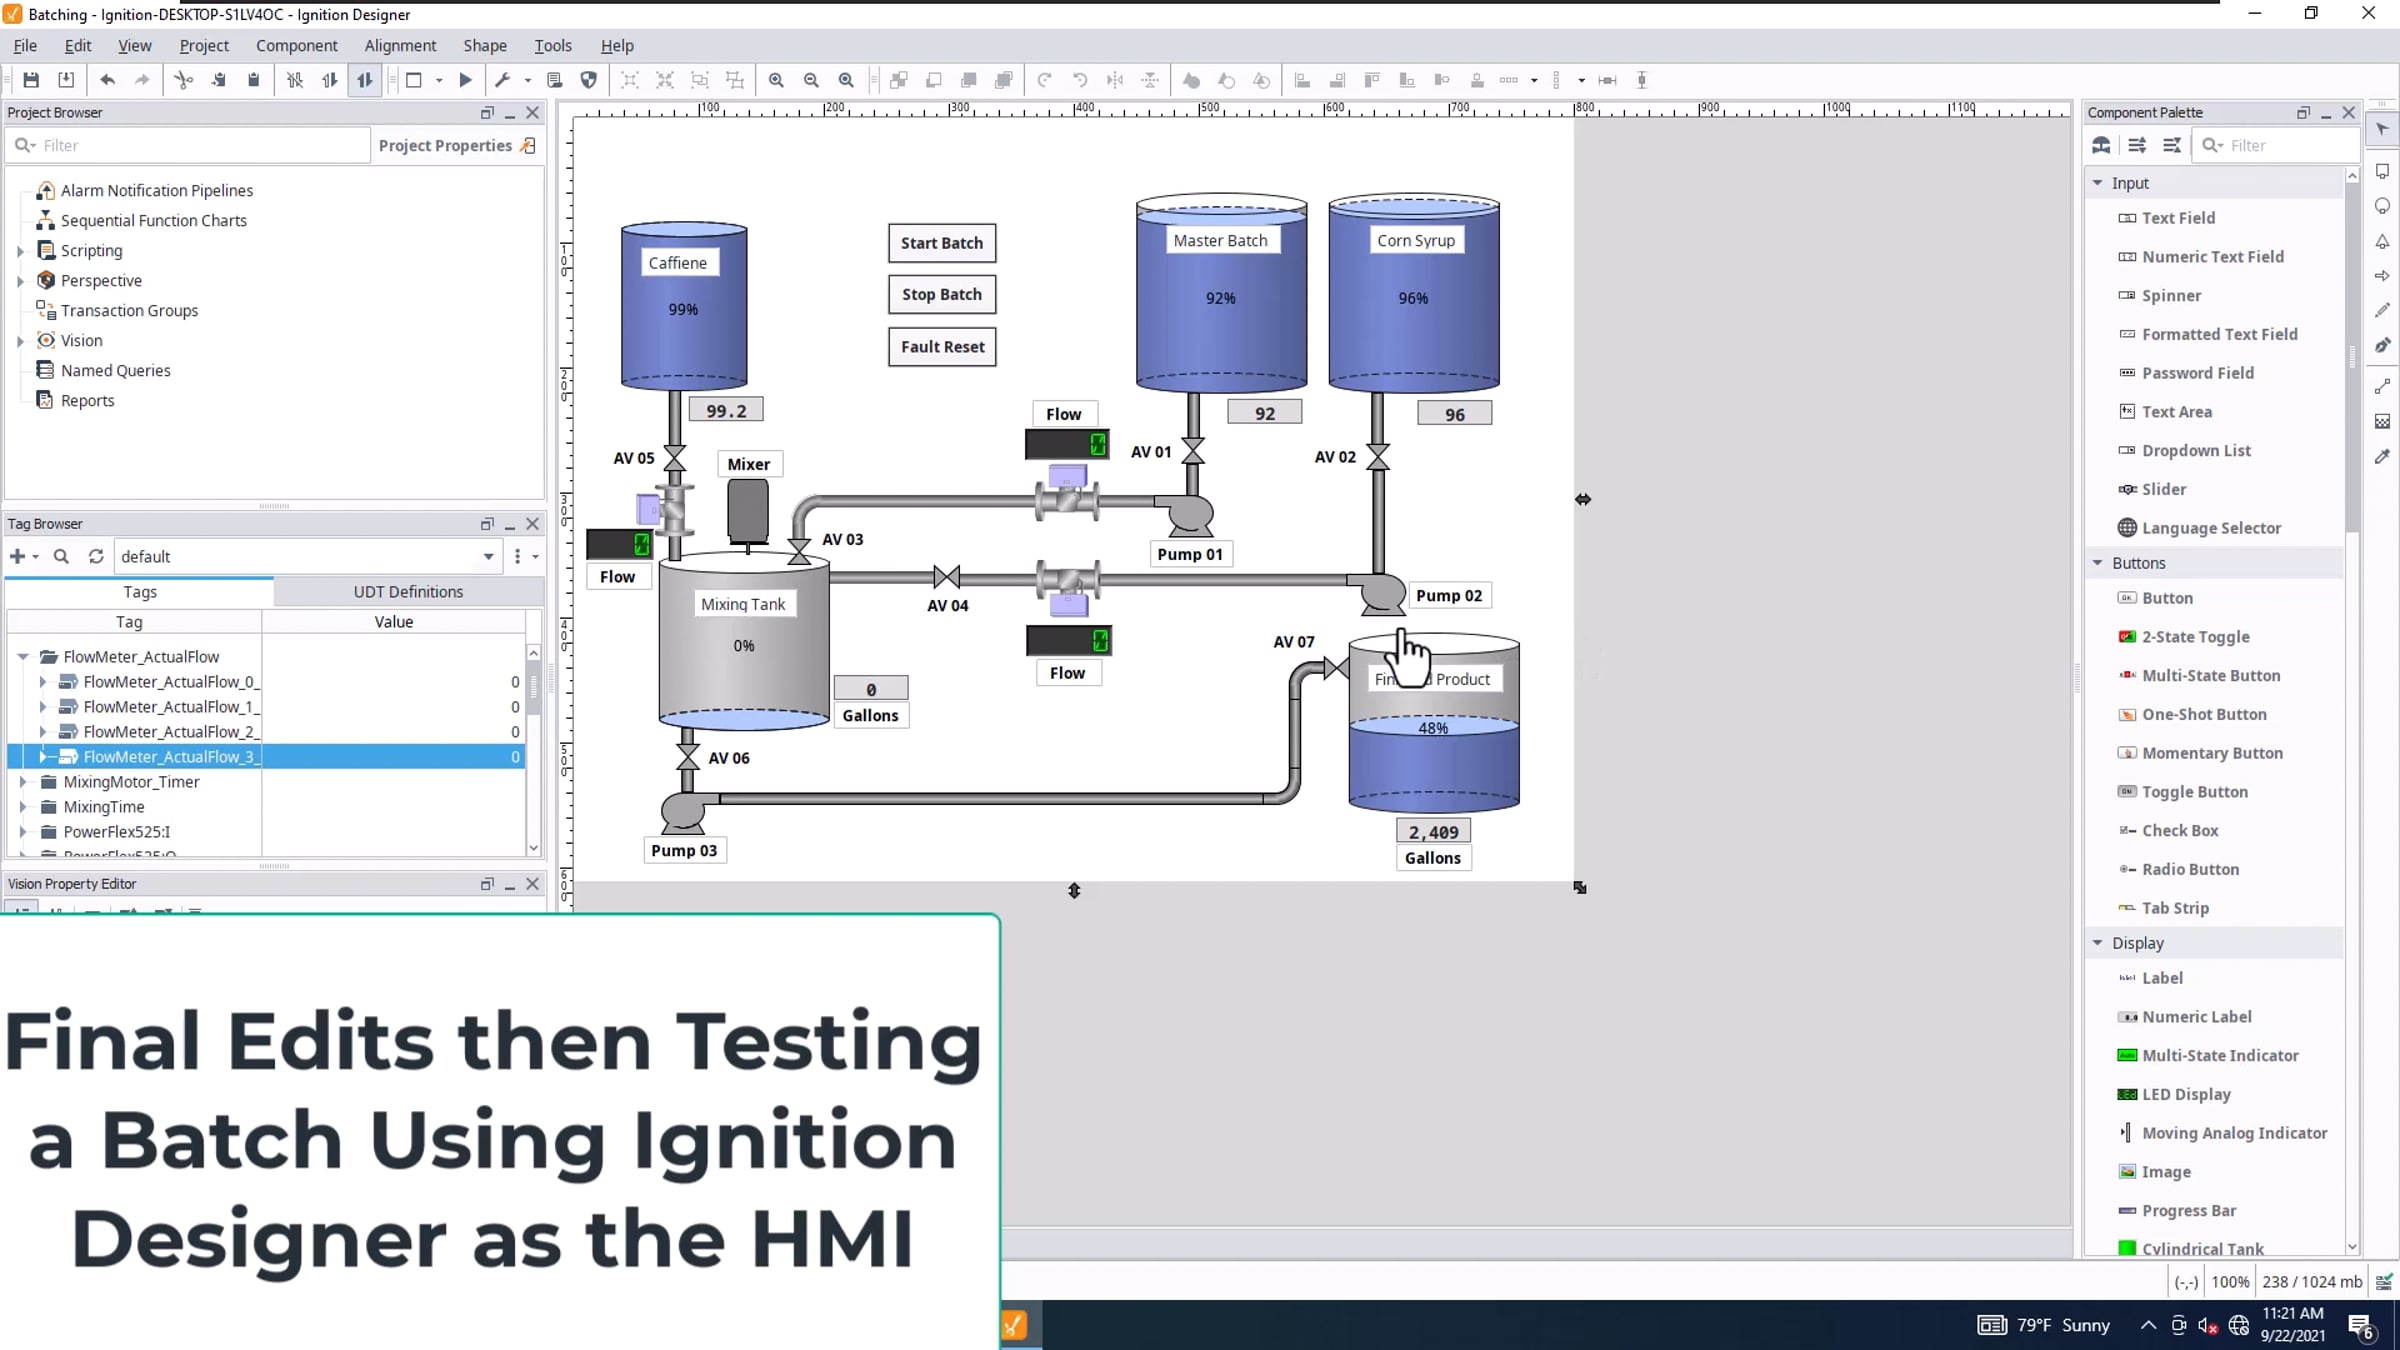Image resolution: width=2400 pixels, height=1350 pixels.
Task: Toggle read/write comm mode toolbar button
Action: click(365, 80)
